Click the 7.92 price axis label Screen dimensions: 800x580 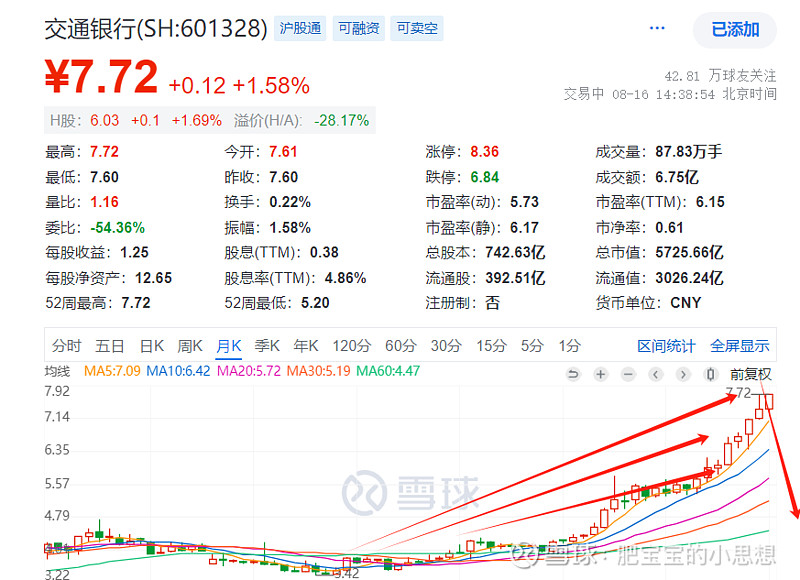(57, 391)
